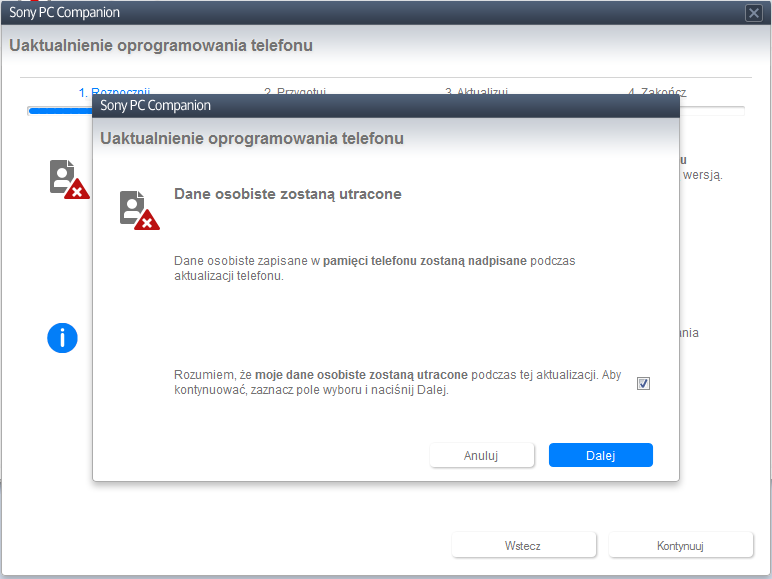
Task: Click Anuluj to cancel the dialog
Action: [x=482, y=455]
